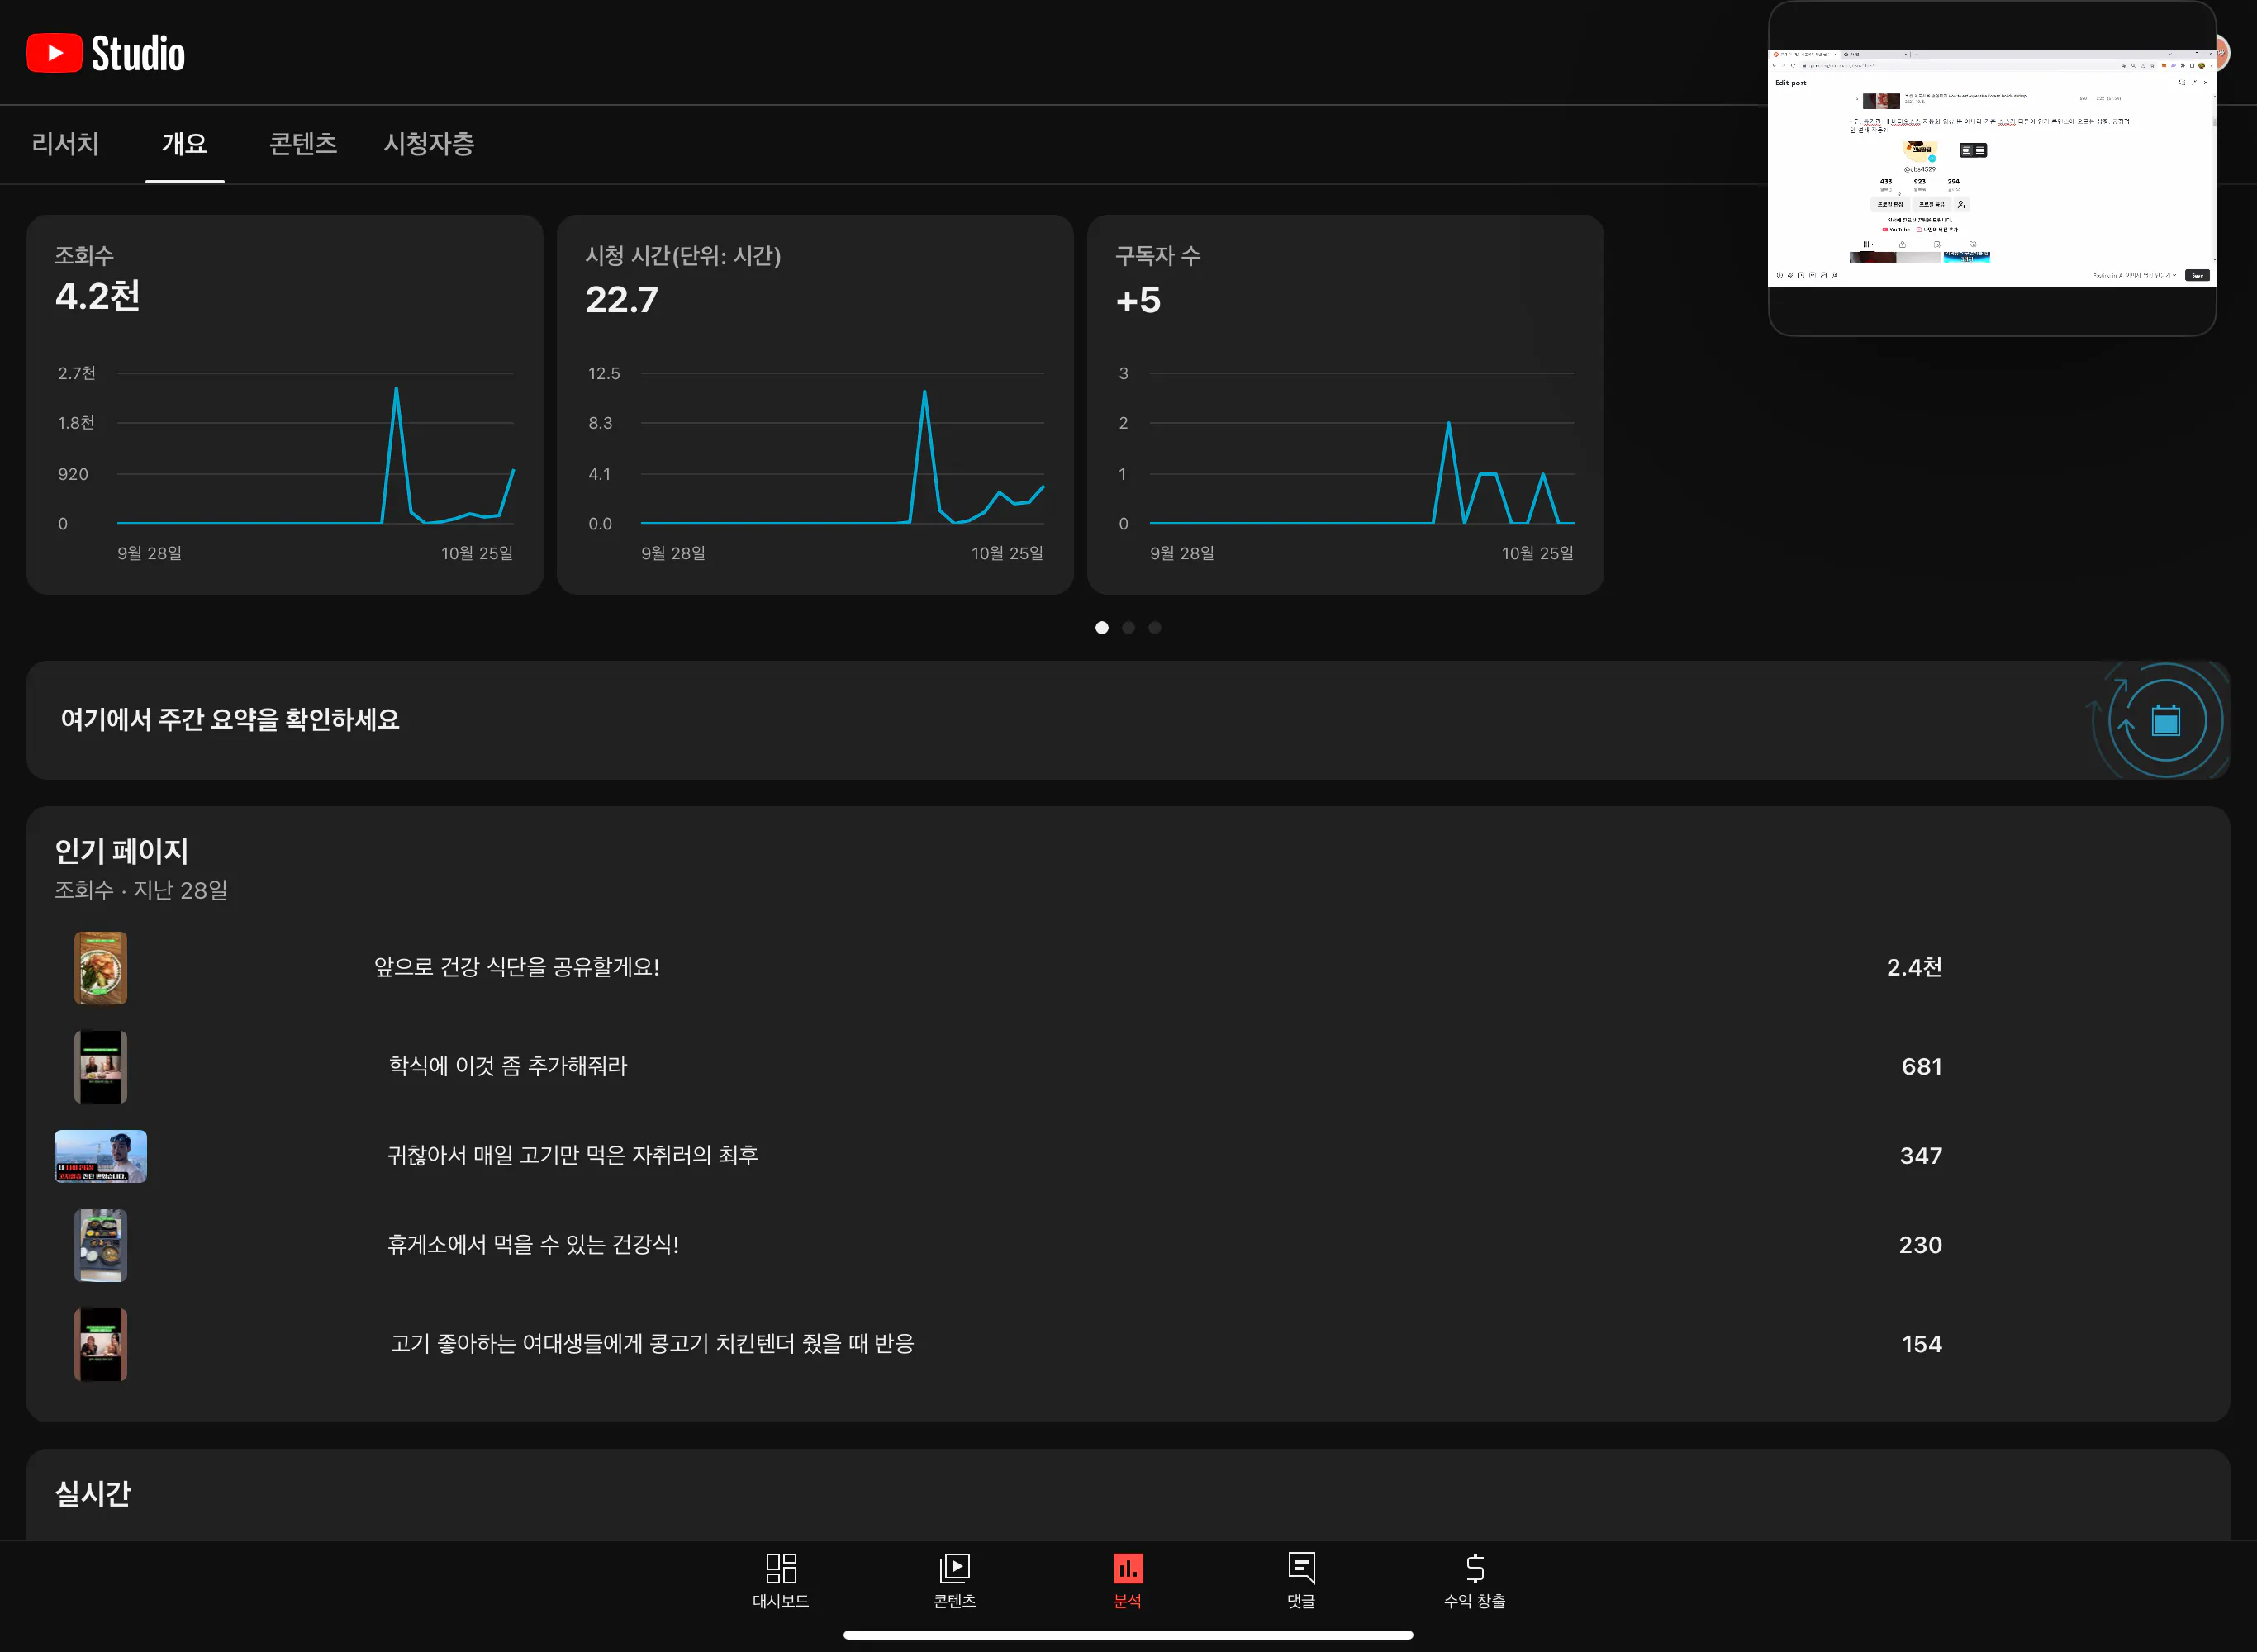
Task: Click the YouTube Studio logo
Action: pyautogui.click(x=106, y=53)
